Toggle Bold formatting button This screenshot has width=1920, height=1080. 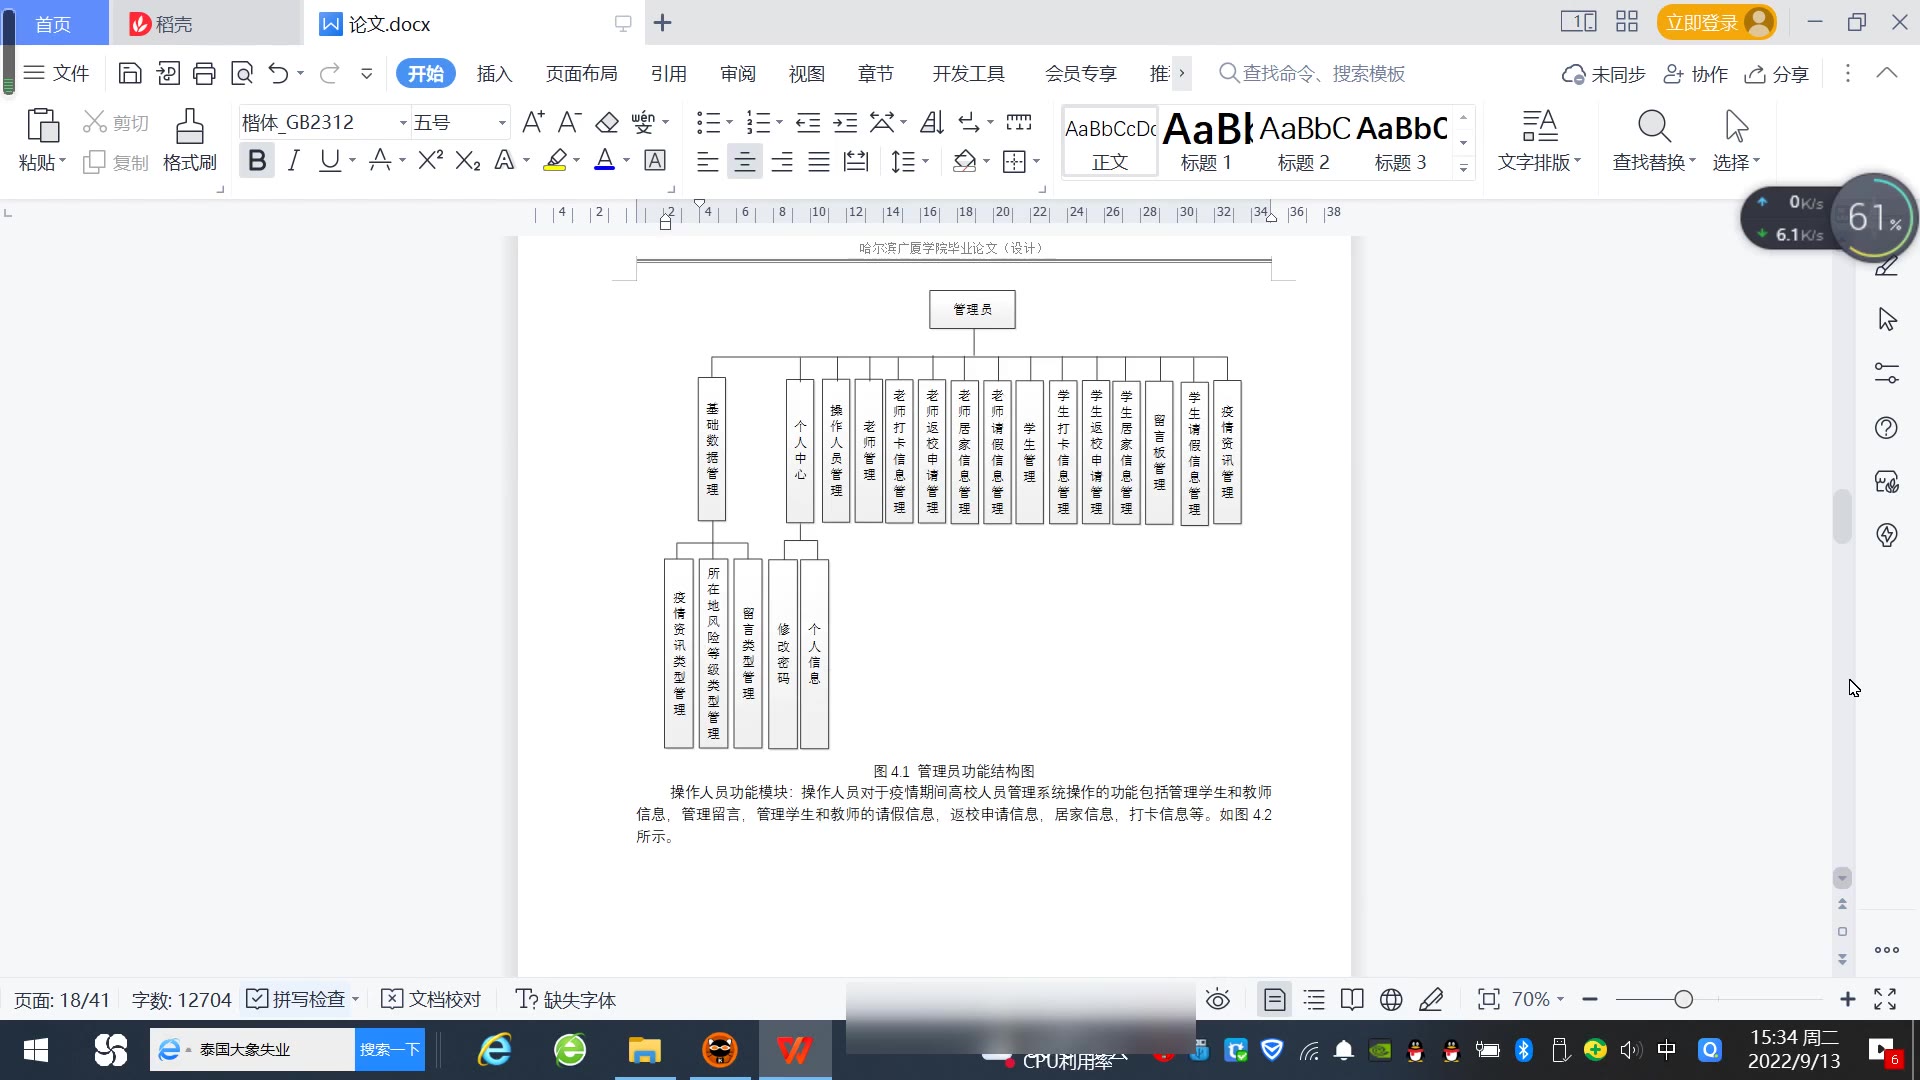[257, 161]
